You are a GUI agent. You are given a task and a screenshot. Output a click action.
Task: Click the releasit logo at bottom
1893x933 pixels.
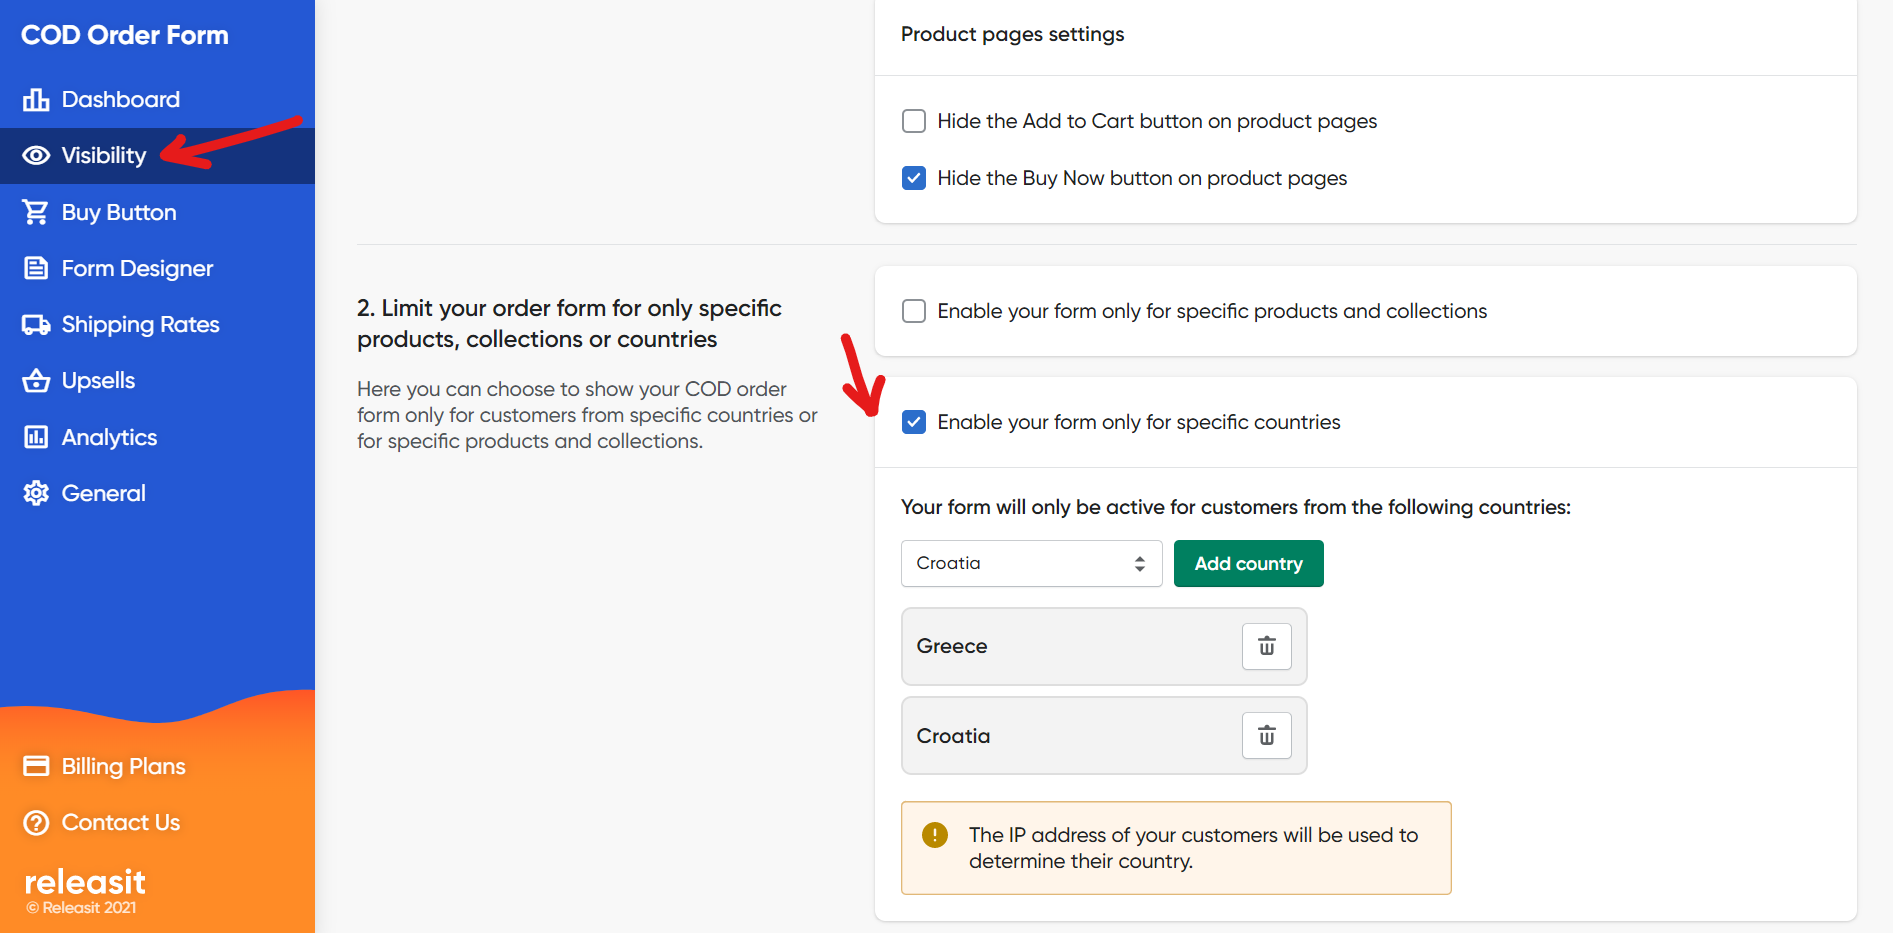[85, 882]
